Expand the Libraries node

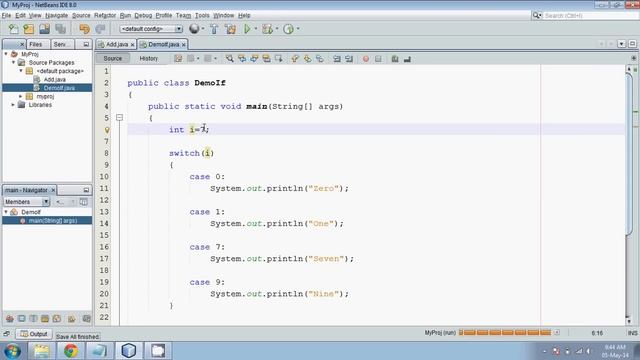tap(13, 105)
